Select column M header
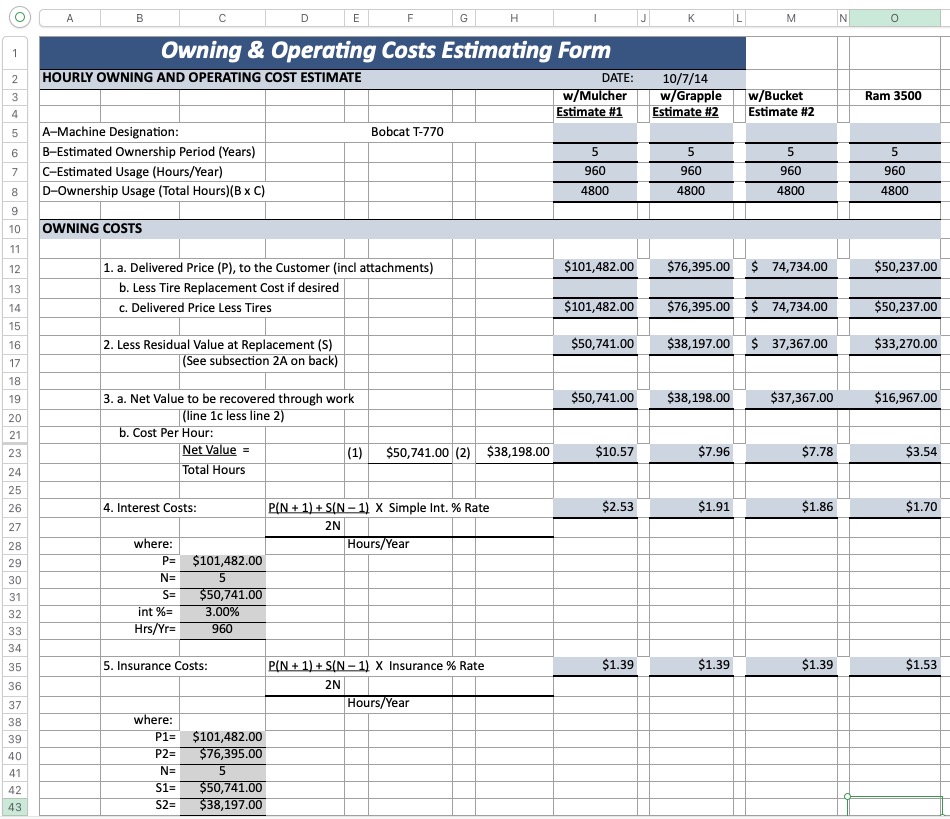Viewport: 950px width, 819px height. tap(791, 18)
